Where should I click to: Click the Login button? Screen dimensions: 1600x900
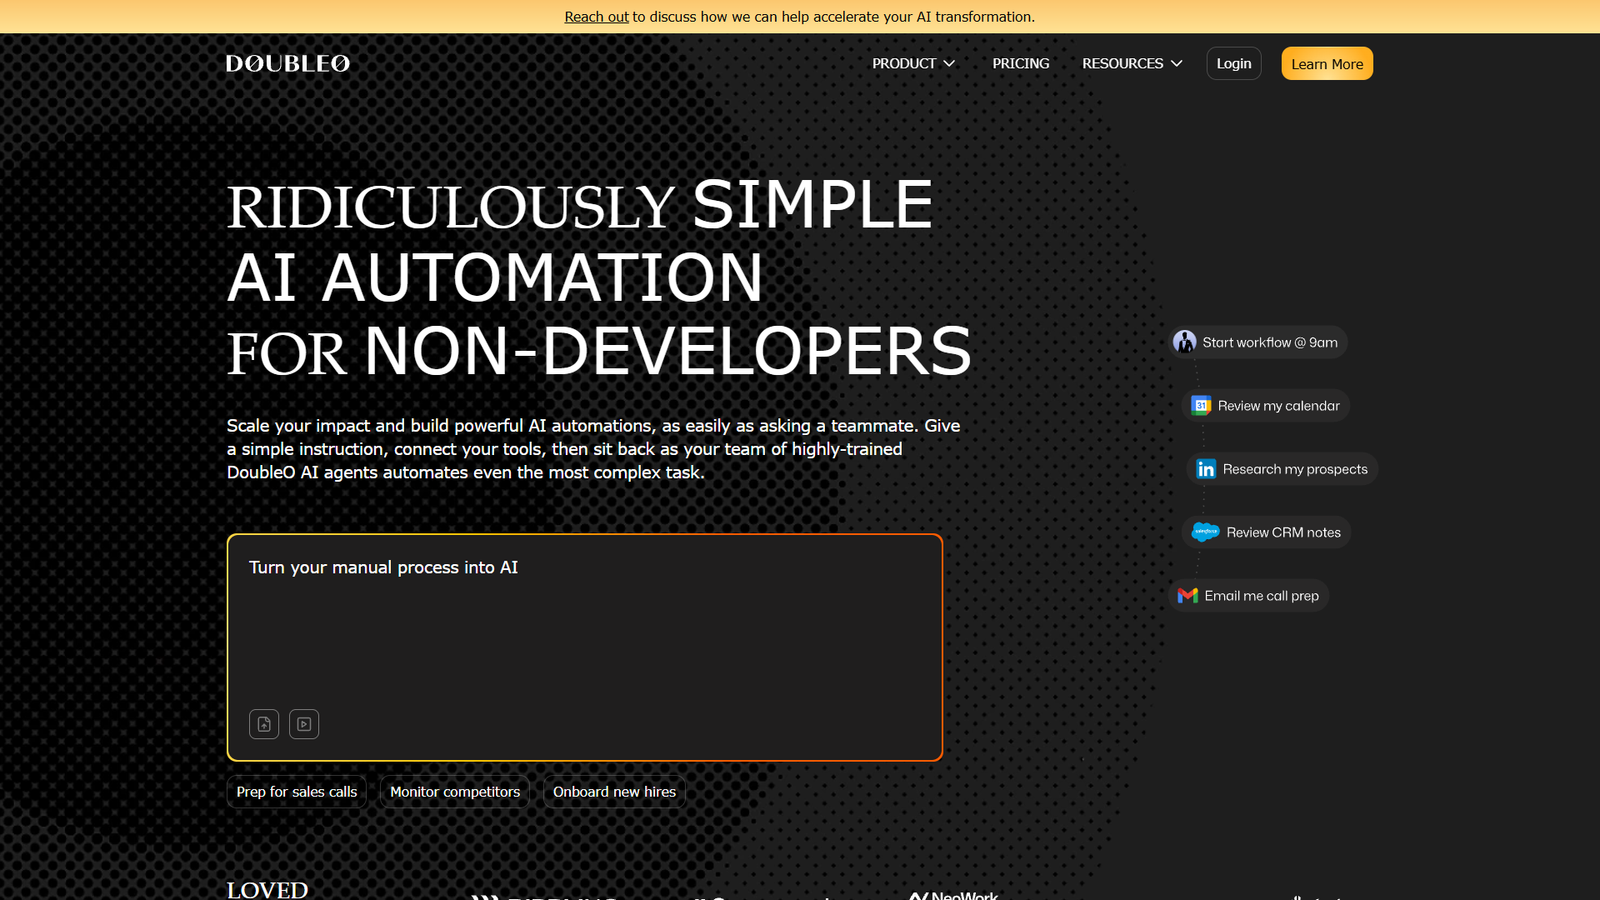coord(1234,63)
